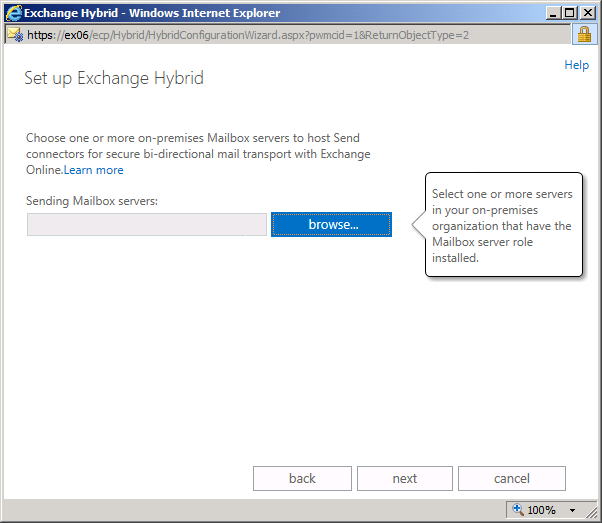Cancel the hybrid setup wizard
The height and width of the screenshot is (523, 602).
512,478
